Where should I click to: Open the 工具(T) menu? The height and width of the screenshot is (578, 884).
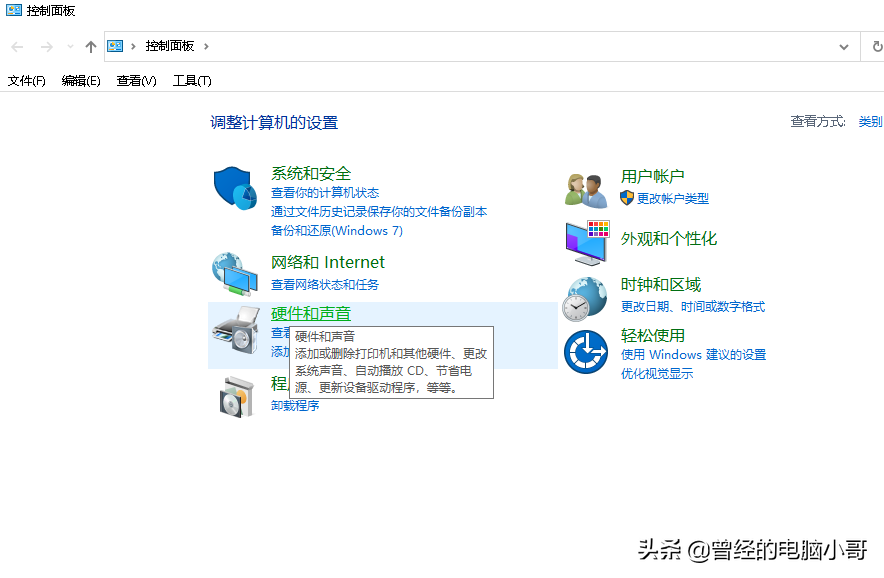192,81
